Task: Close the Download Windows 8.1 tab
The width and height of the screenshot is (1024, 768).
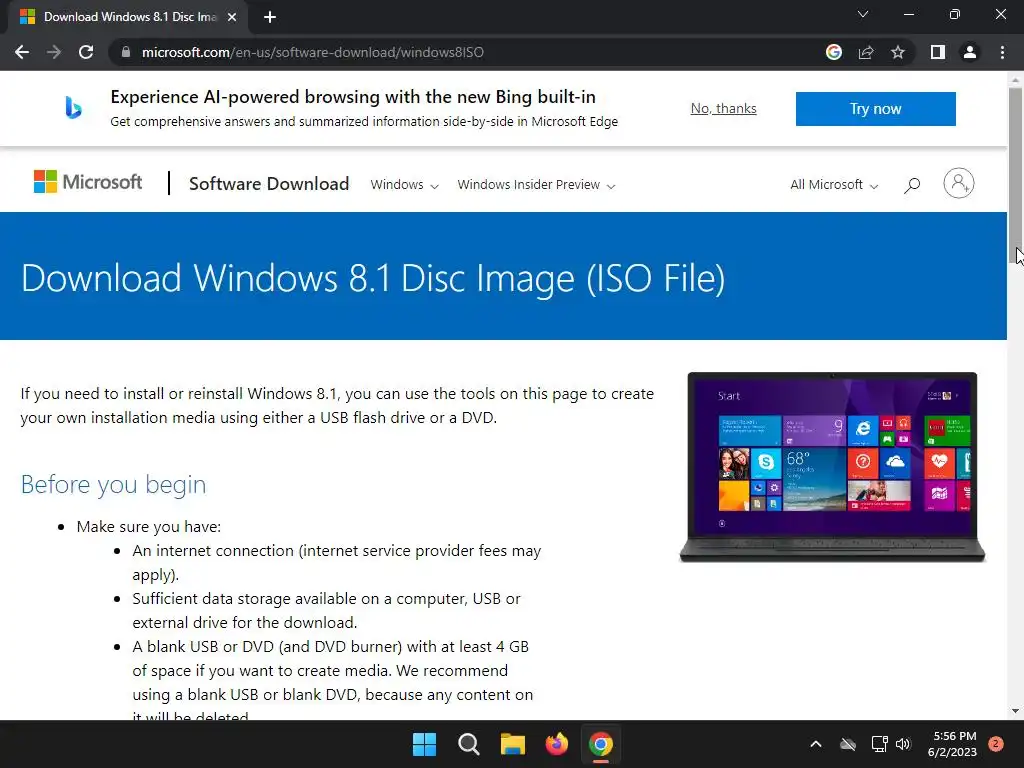Action: pyautogui.click(x=232, y=17)
